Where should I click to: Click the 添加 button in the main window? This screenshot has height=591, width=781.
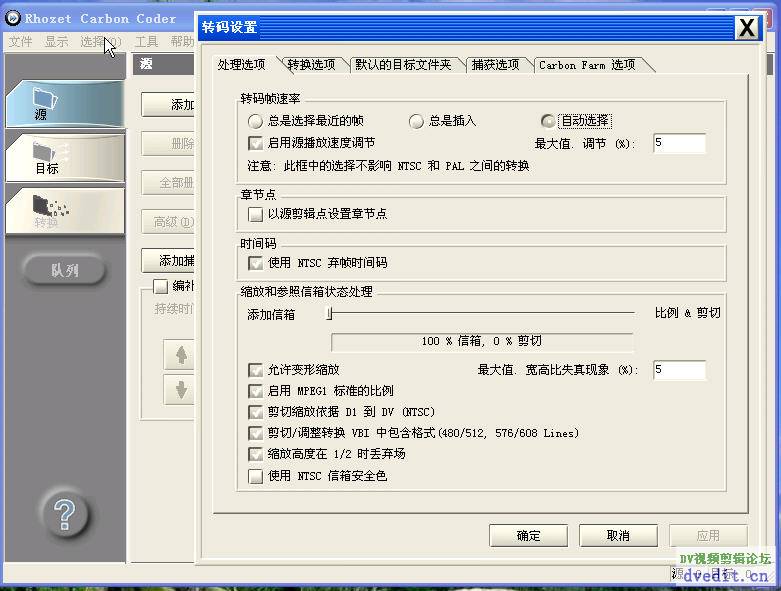(168, 105)
